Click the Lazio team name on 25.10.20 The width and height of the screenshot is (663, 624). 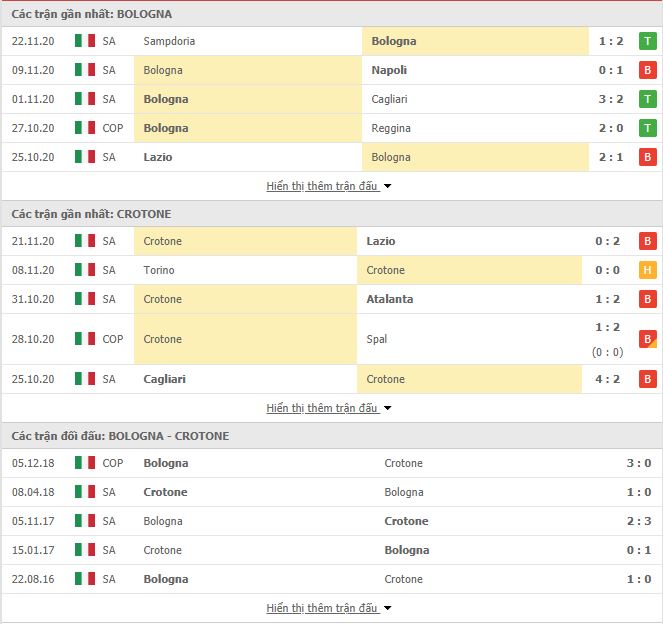(x=158, y=157)
